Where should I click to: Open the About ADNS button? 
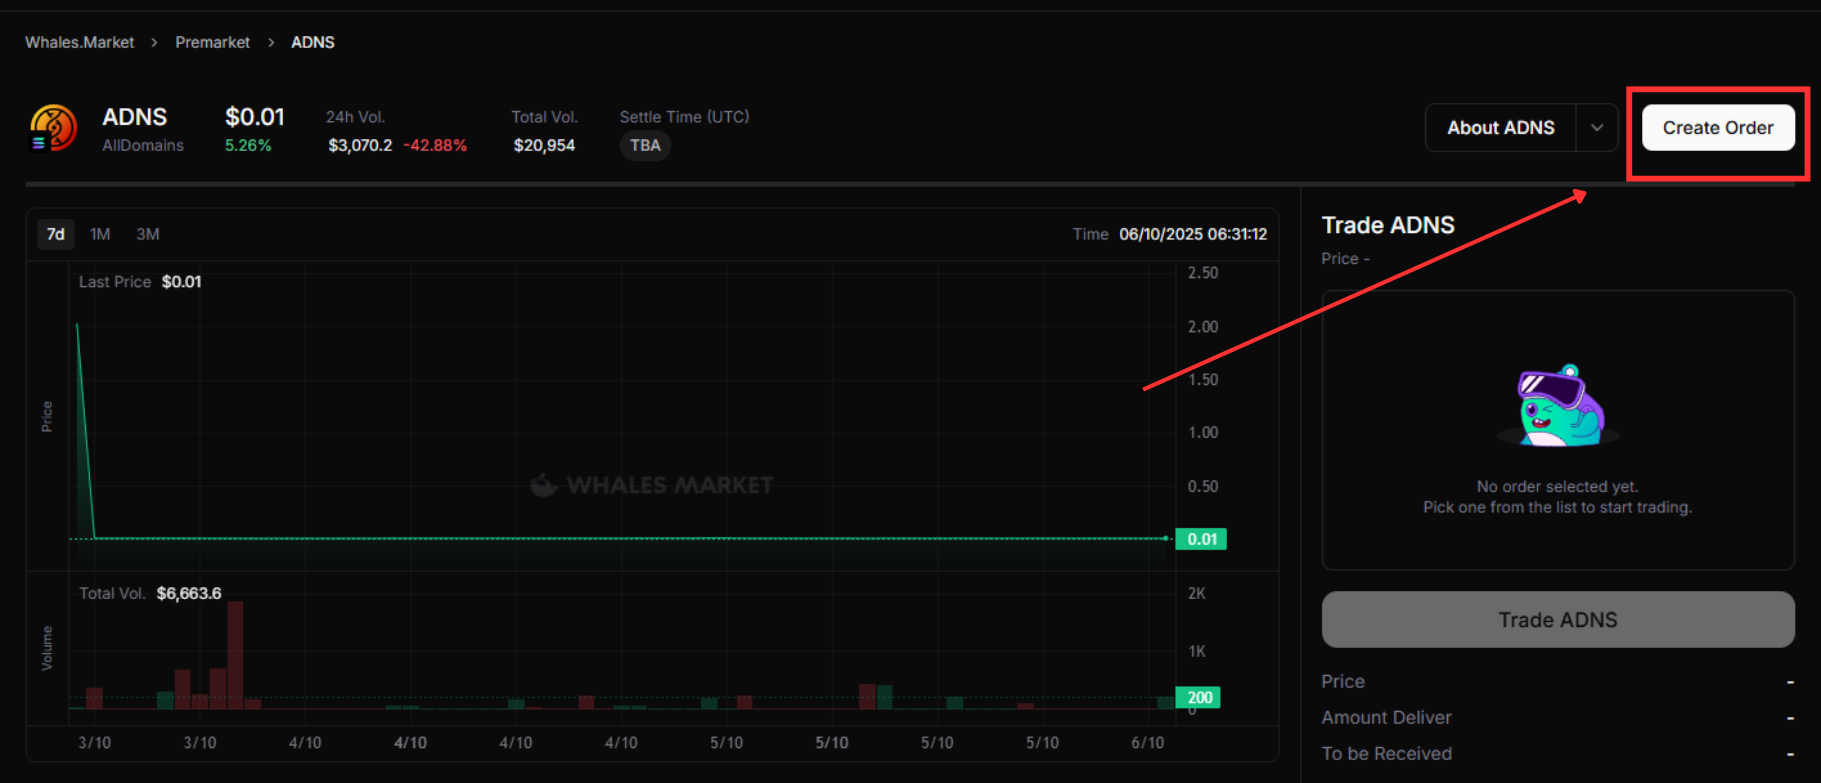tap(1500, 128)
